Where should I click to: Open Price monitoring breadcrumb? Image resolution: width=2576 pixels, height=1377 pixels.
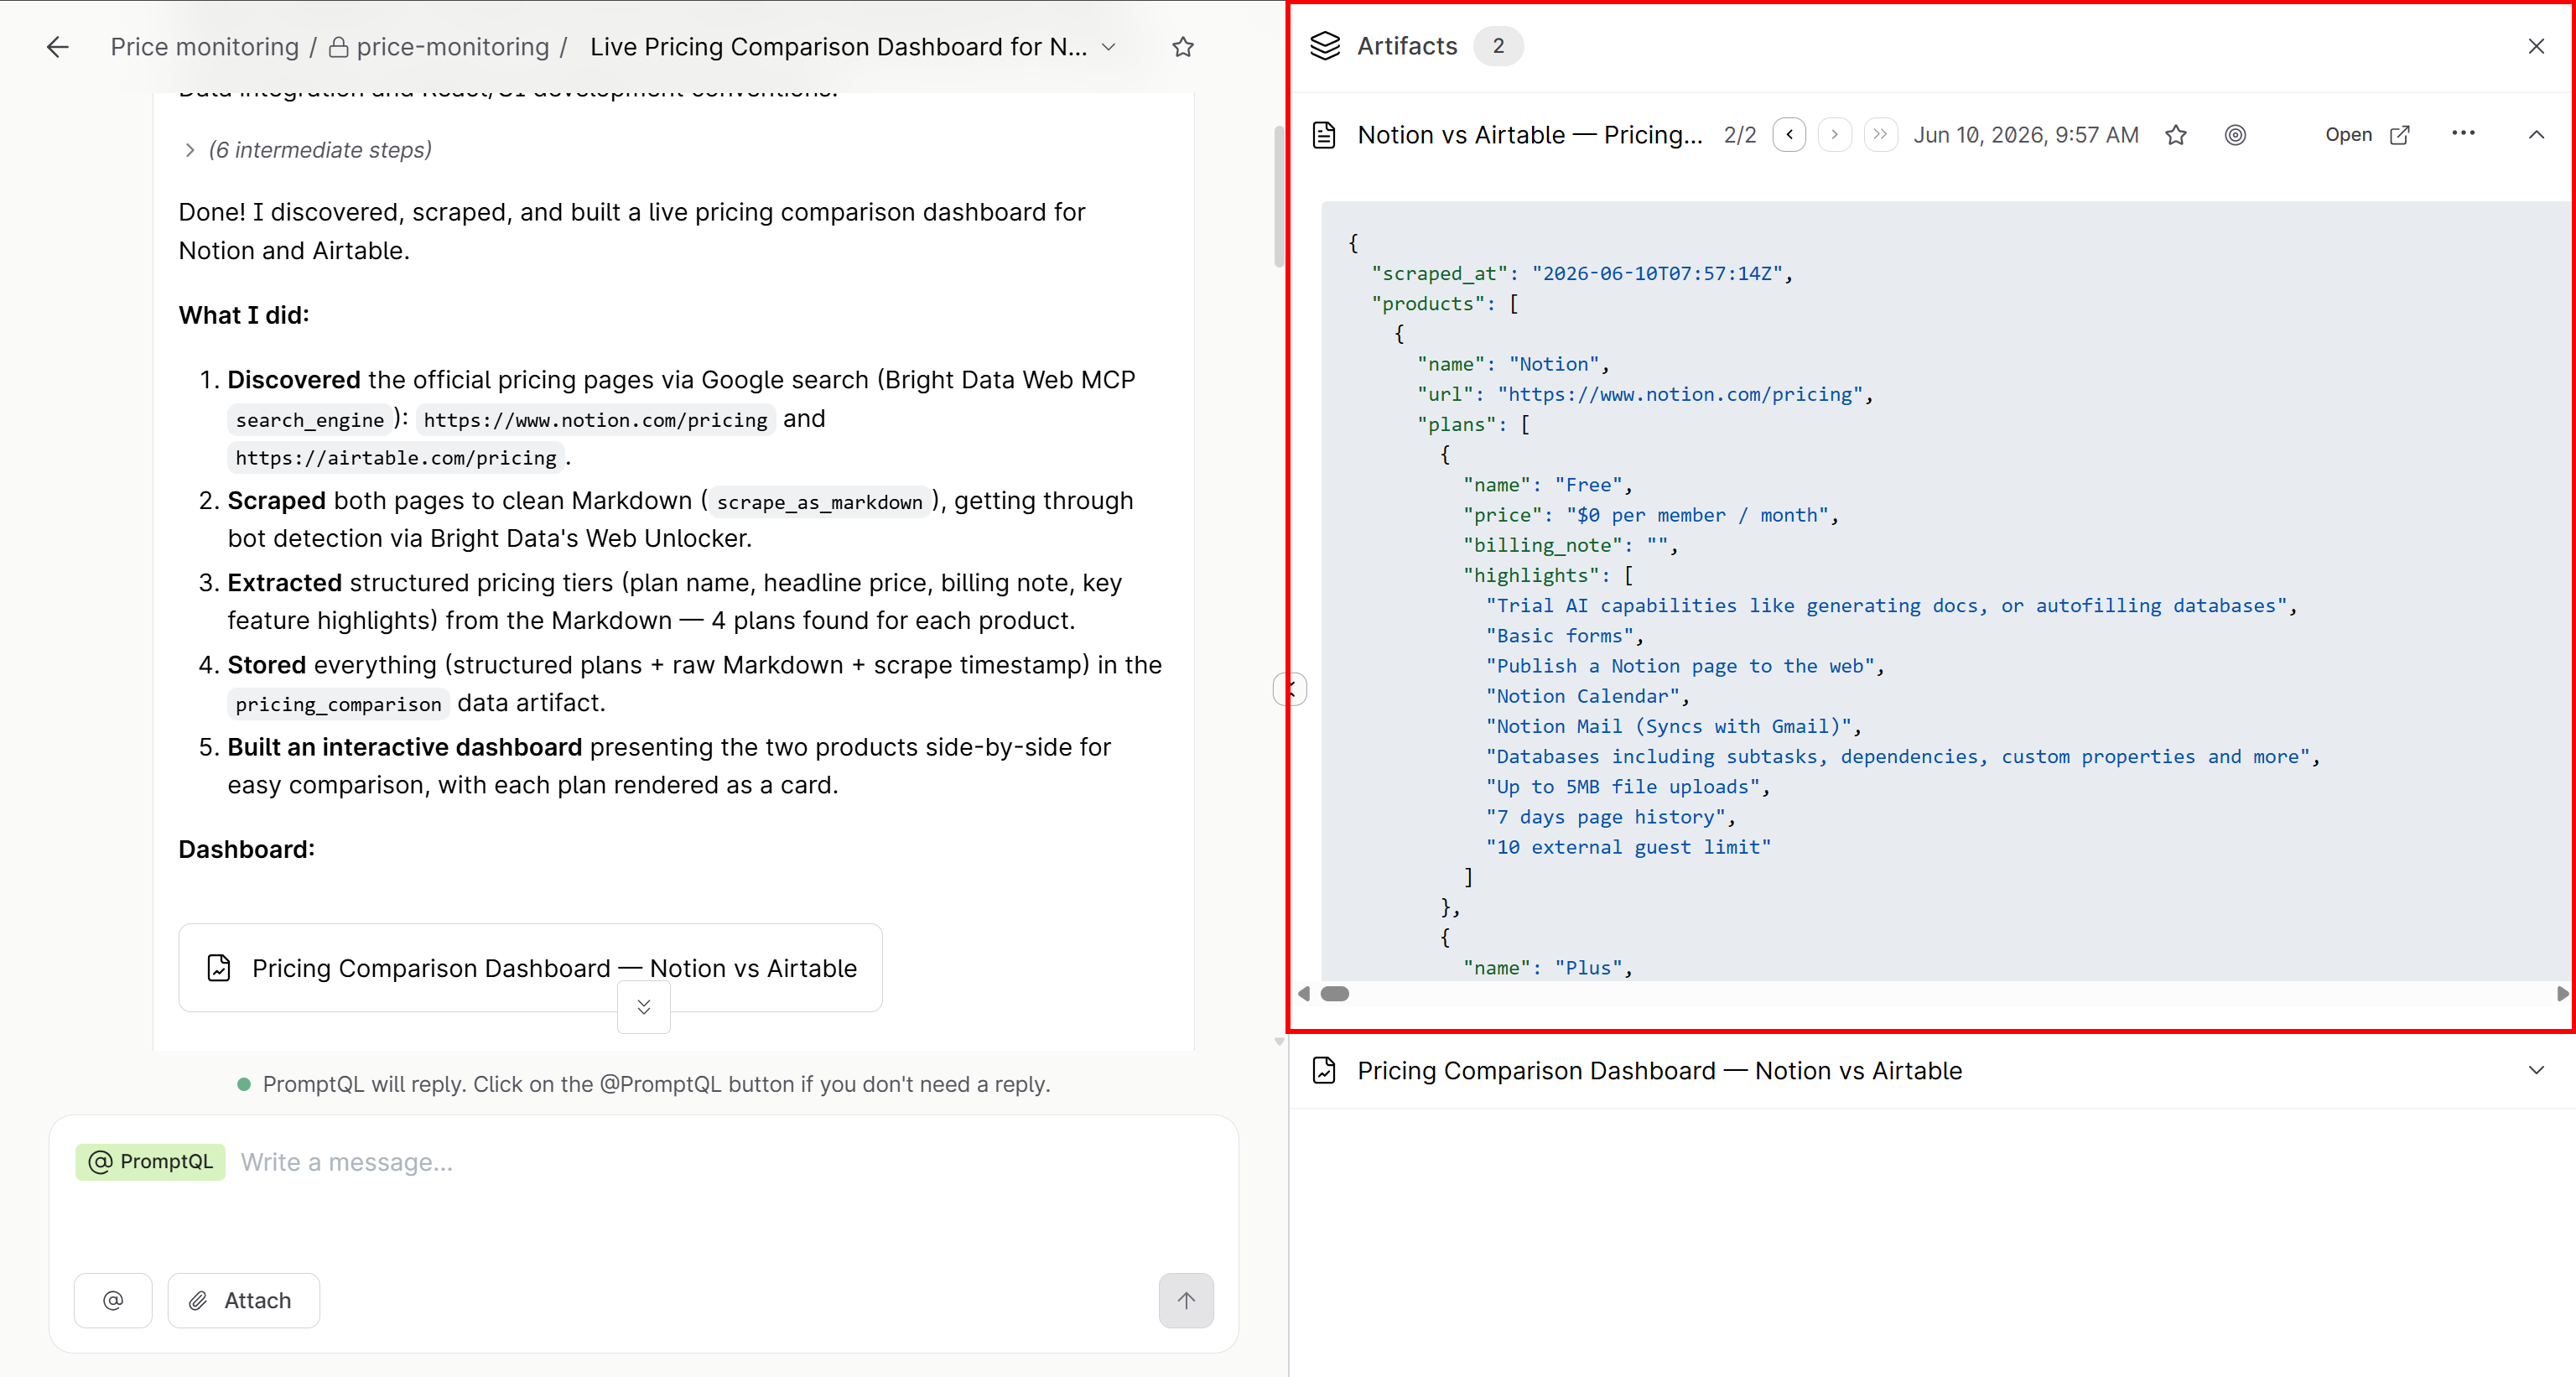point(204,47)
